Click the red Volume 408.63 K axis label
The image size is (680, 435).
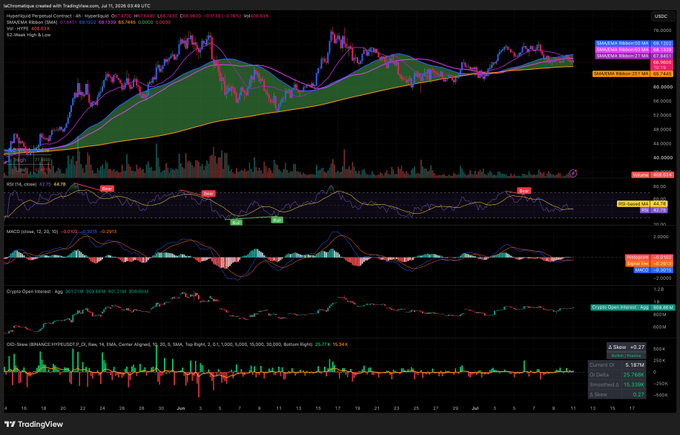tap(652, 175)
